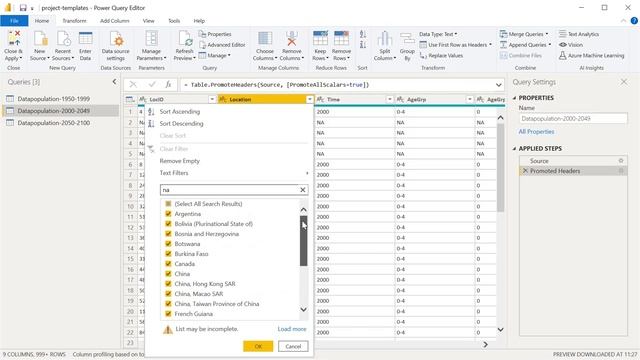Click the Choose Columns icon
The image size is (640, 360).
click(x=265, y=39)
